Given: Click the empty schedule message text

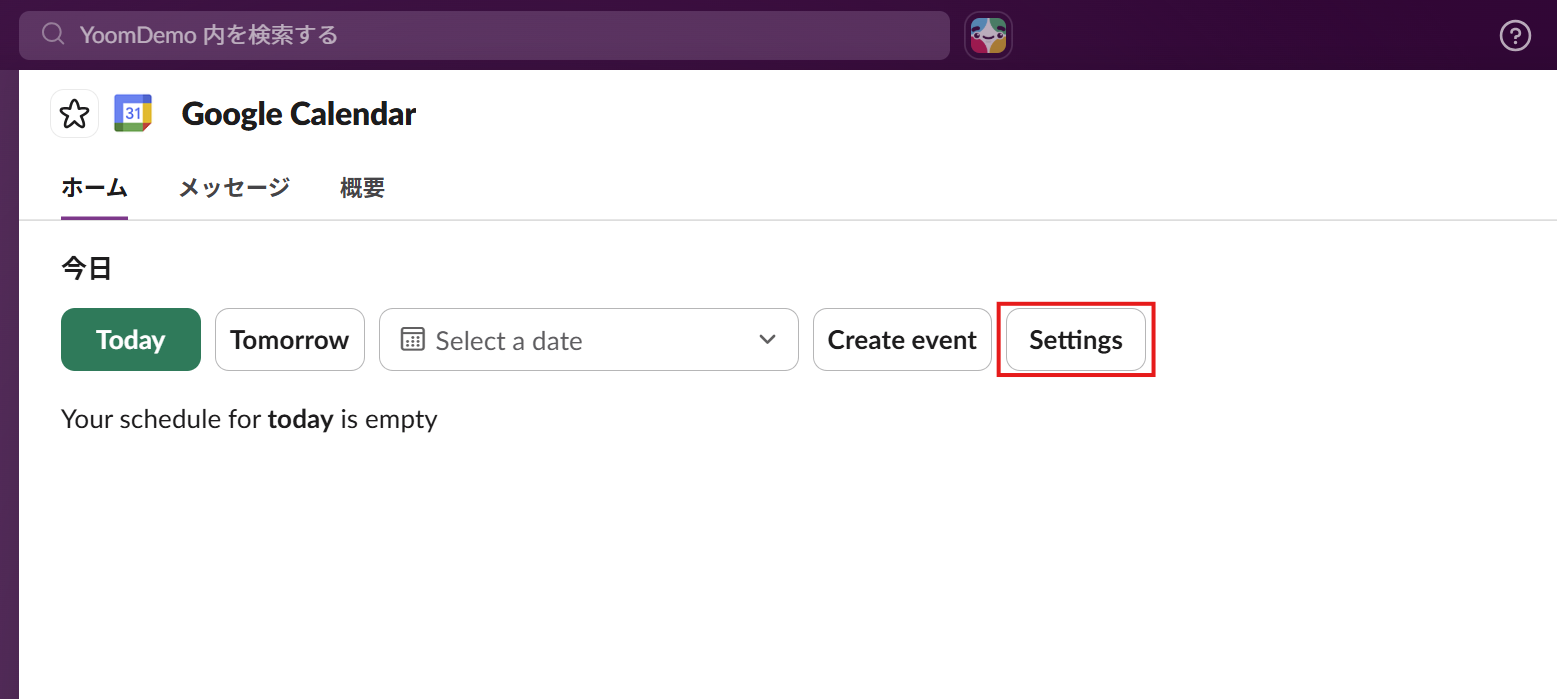Looking at the screenshot, I should 250,419.
